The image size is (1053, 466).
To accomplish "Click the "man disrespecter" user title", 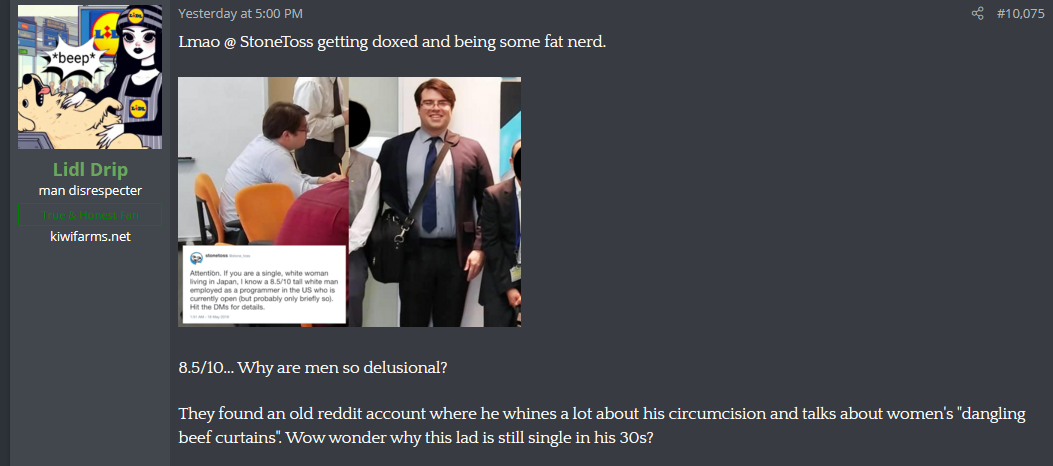I will (x=90, y=191).
